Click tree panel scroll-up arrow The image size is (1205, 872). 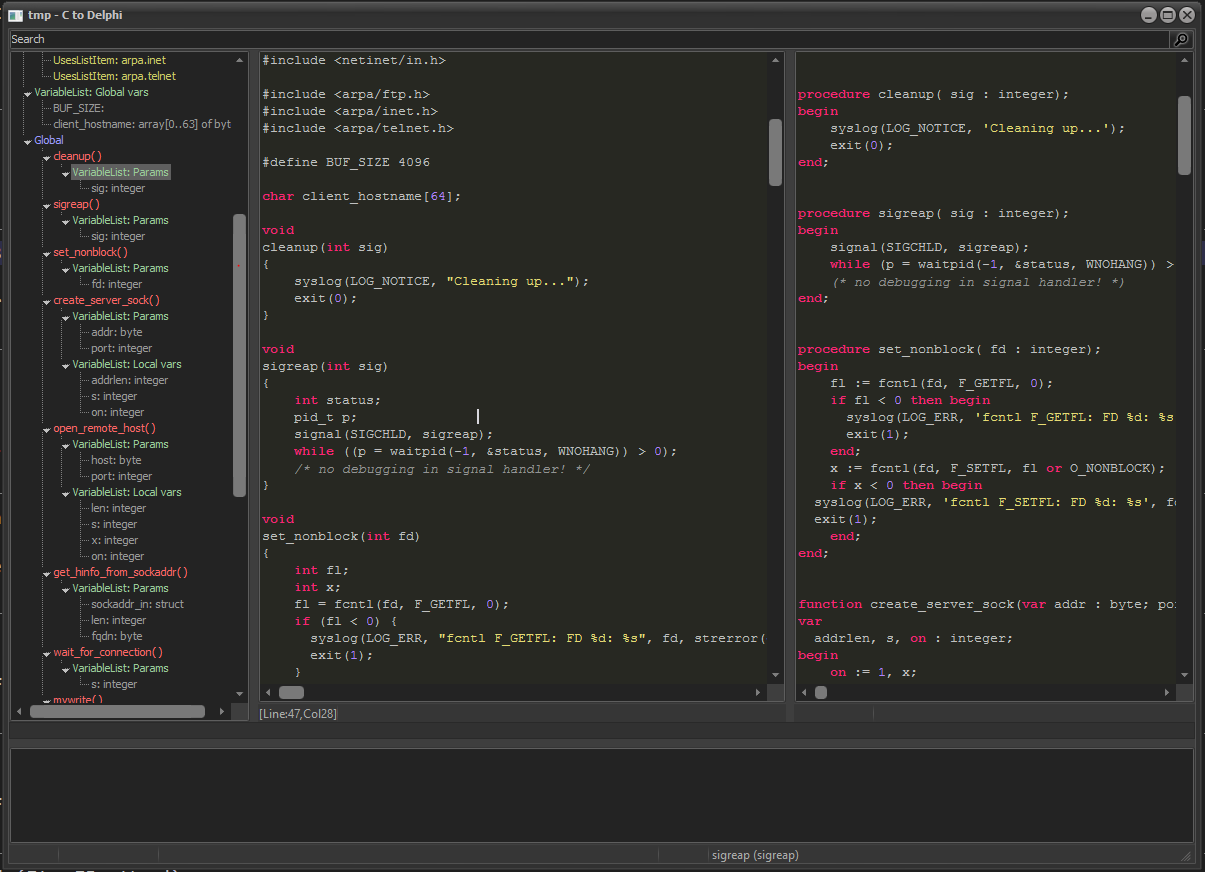tap(239, 60)
